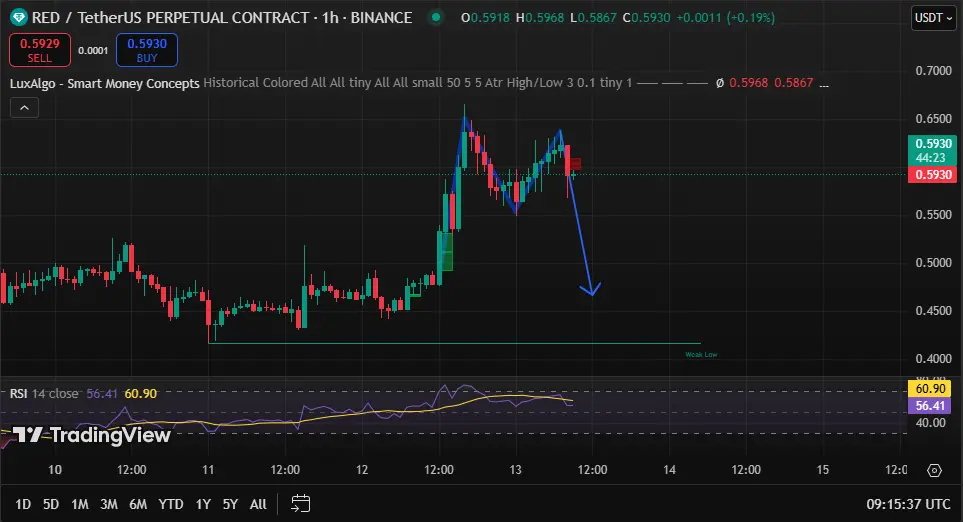The image size is (963, 522).
Task: Click the TradingView logo
Action: pos(92,435)
